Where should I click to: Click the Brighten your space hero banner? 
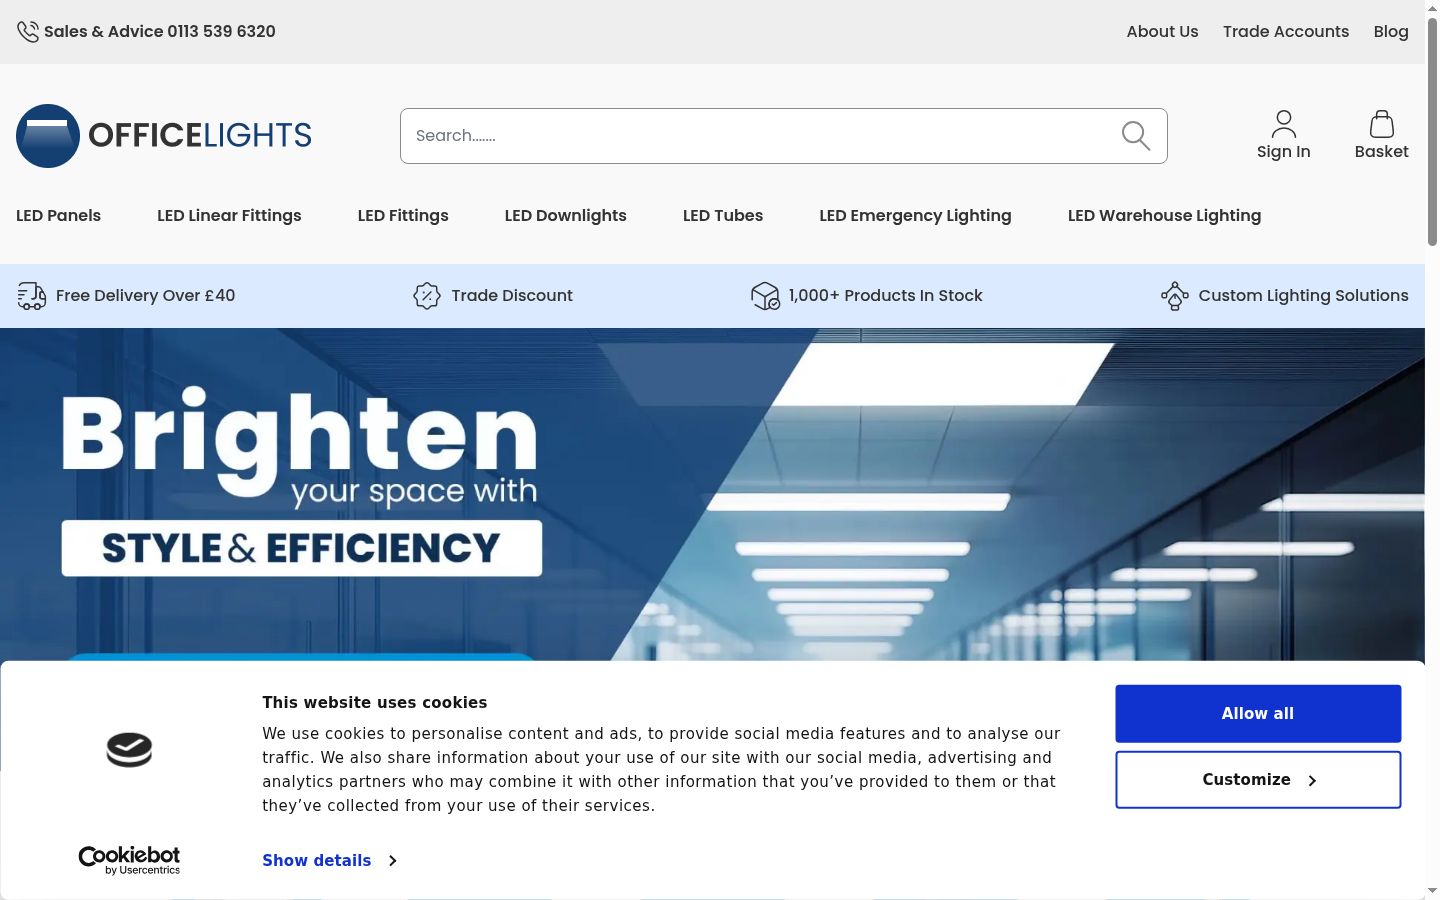(x=712, y=494)
